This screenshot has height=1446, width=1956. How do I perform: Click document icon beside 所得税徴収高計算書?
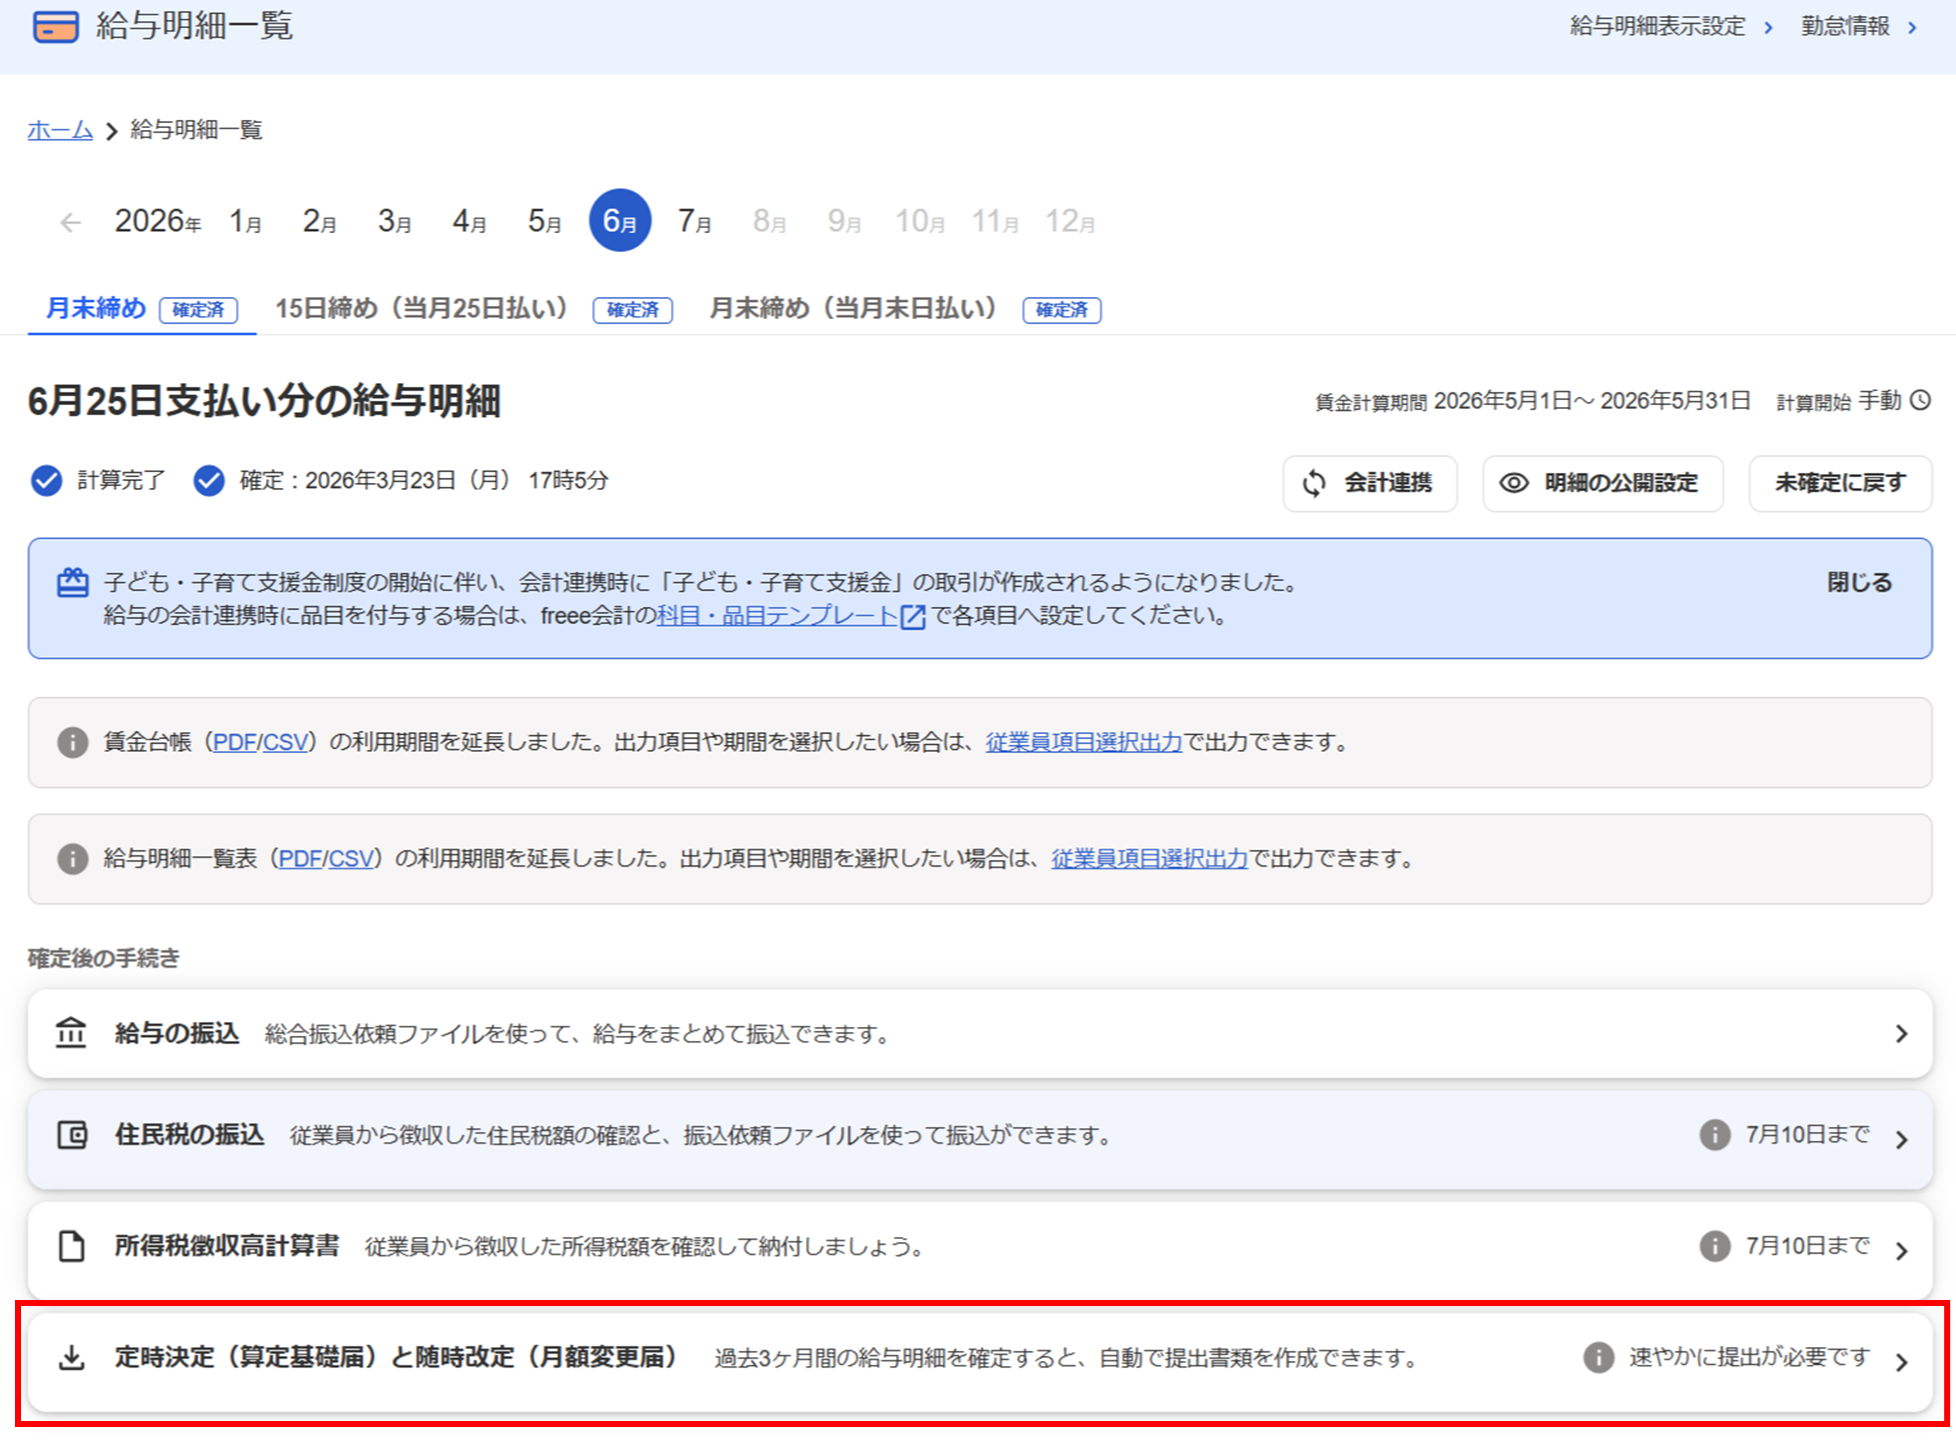[x=72, y=1246]
